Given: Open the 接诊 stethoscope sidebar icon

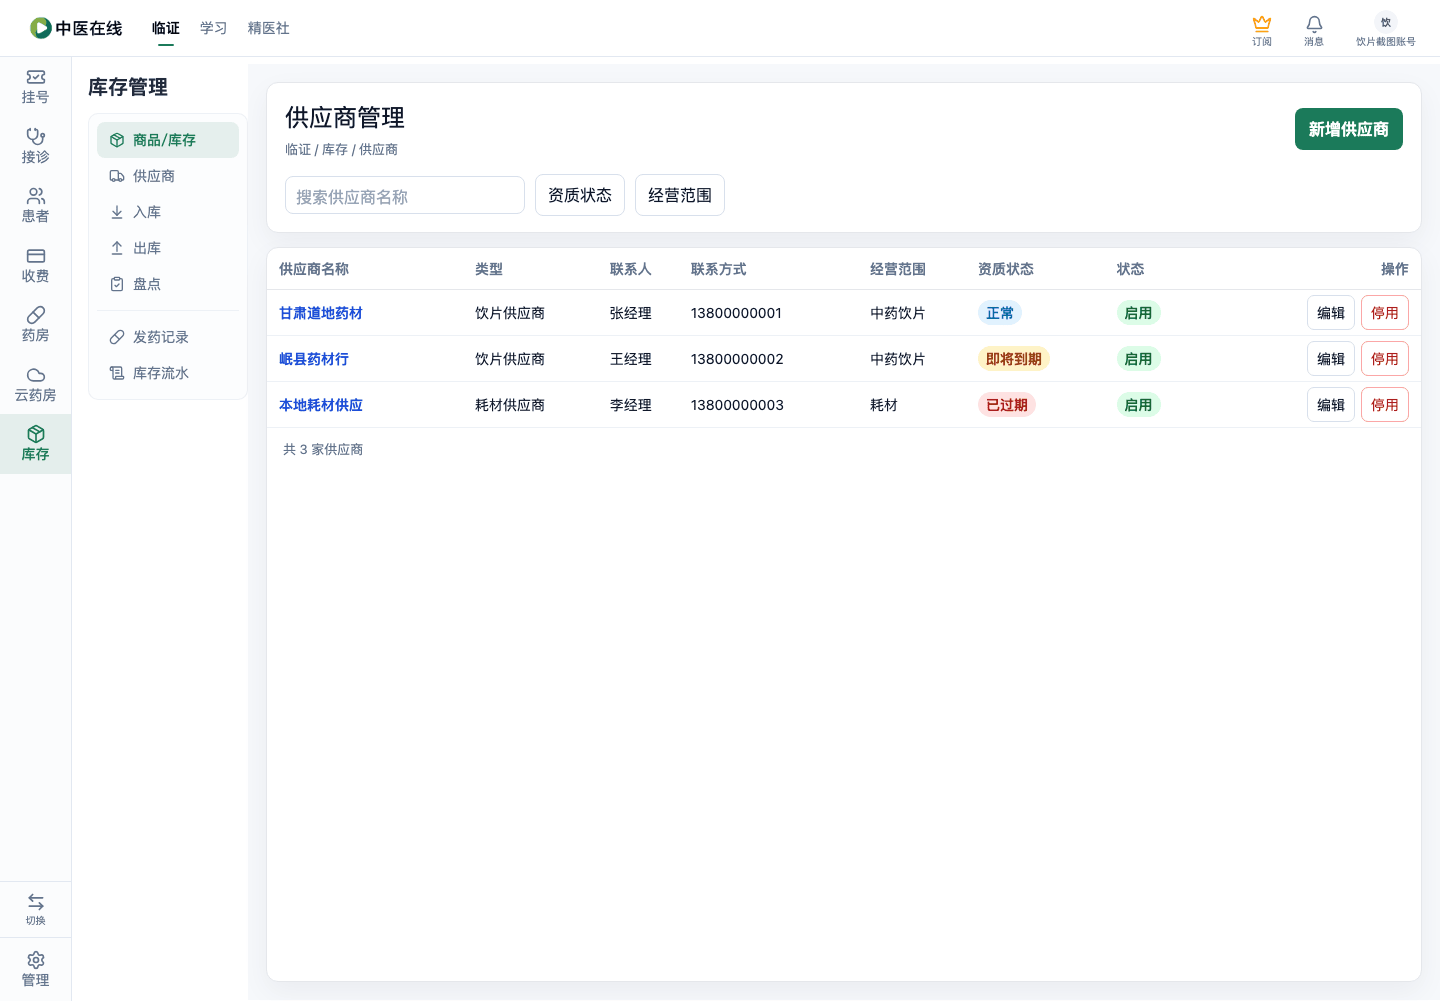Looking at the screenshot, I should pos(36,136).
